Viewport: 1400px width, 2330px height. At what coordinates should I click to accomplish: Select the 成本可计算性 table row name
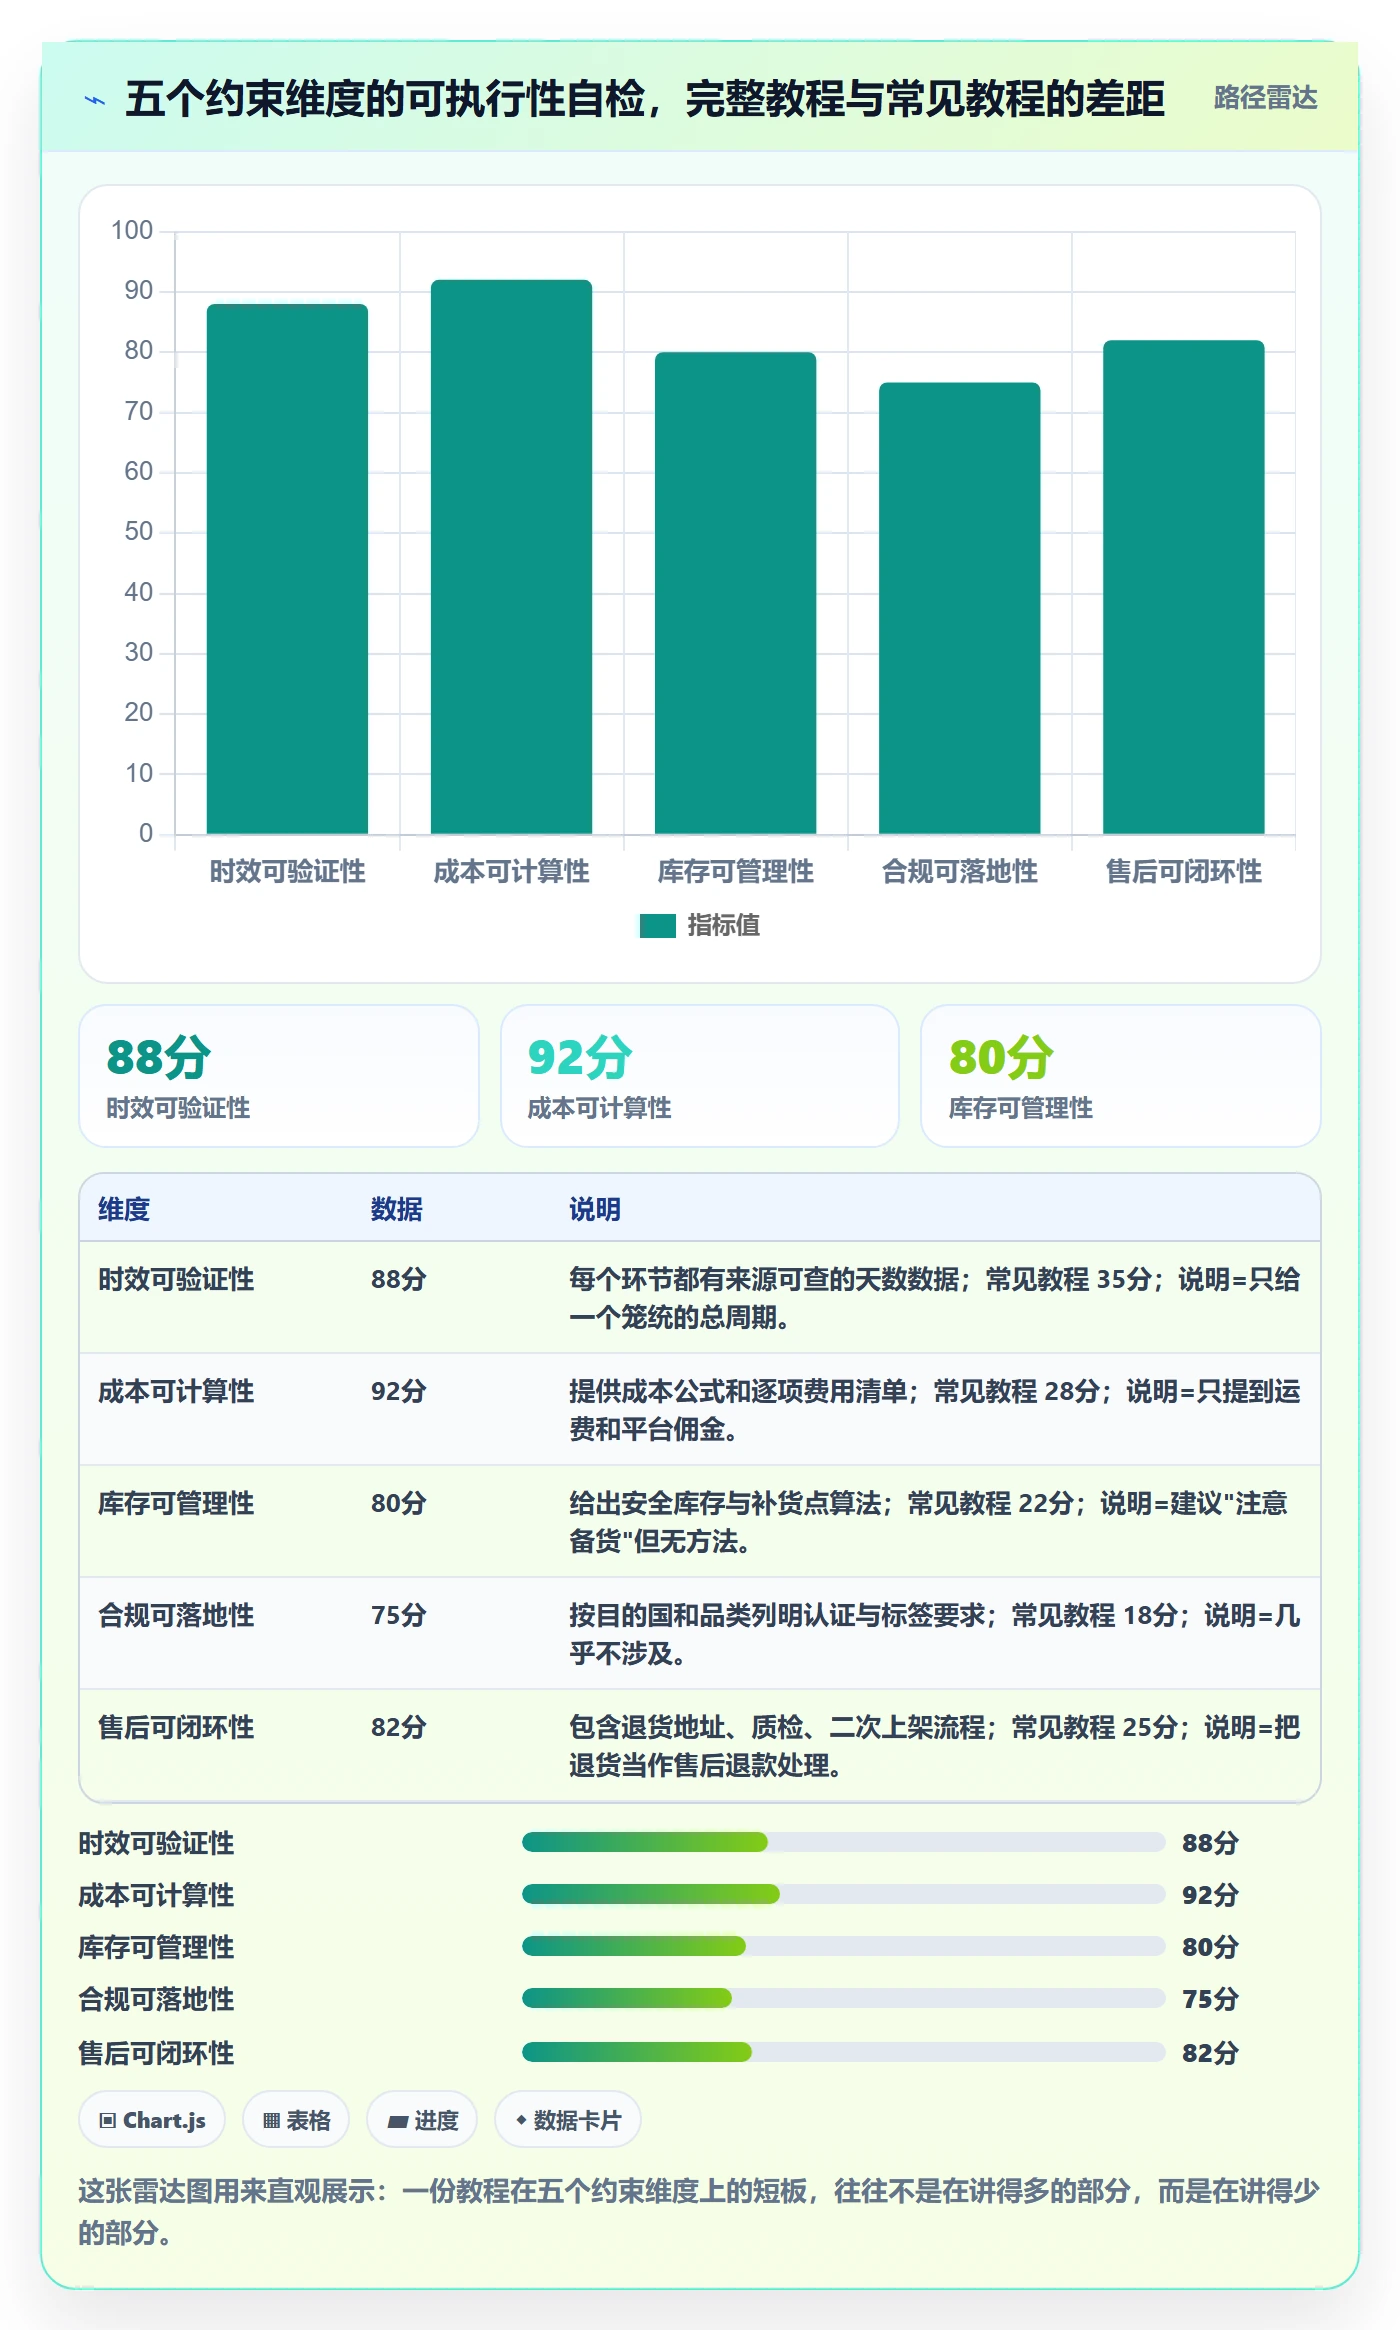[176, 1391]
